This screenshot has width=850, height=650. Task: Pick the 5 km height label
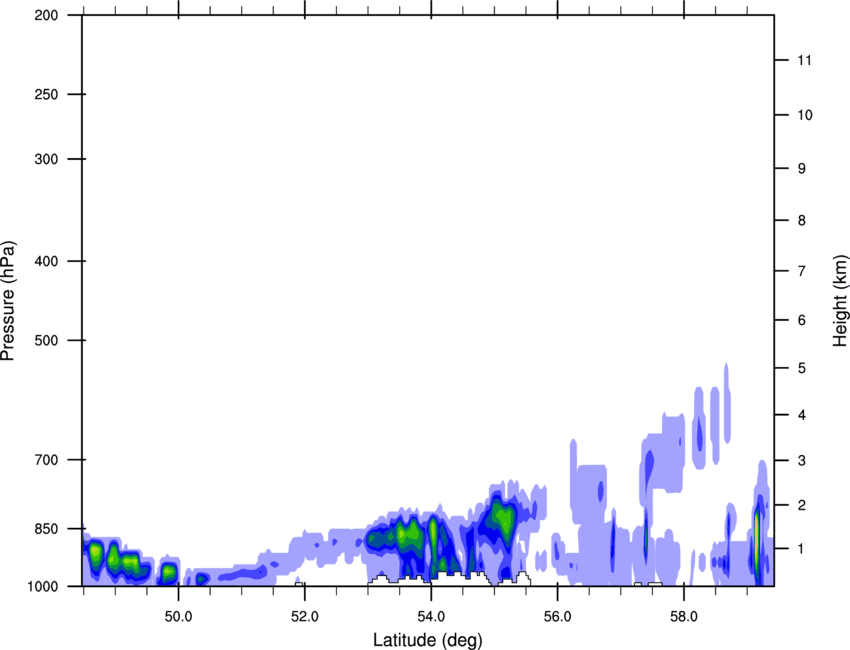802,368
